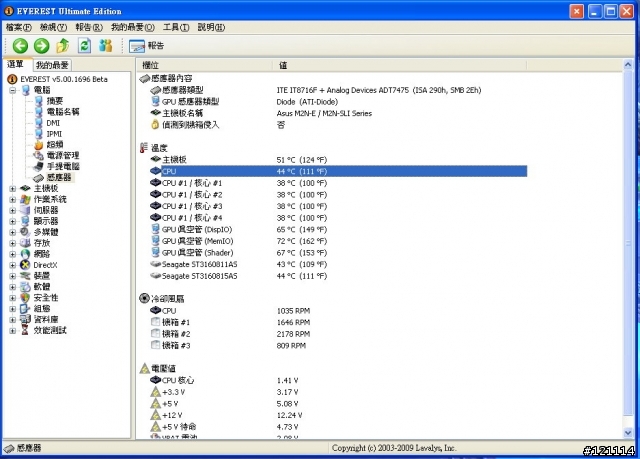Screen dimensions: 640x459
Task: Click the 安全性 shield icon
Action: click(25, 298)
